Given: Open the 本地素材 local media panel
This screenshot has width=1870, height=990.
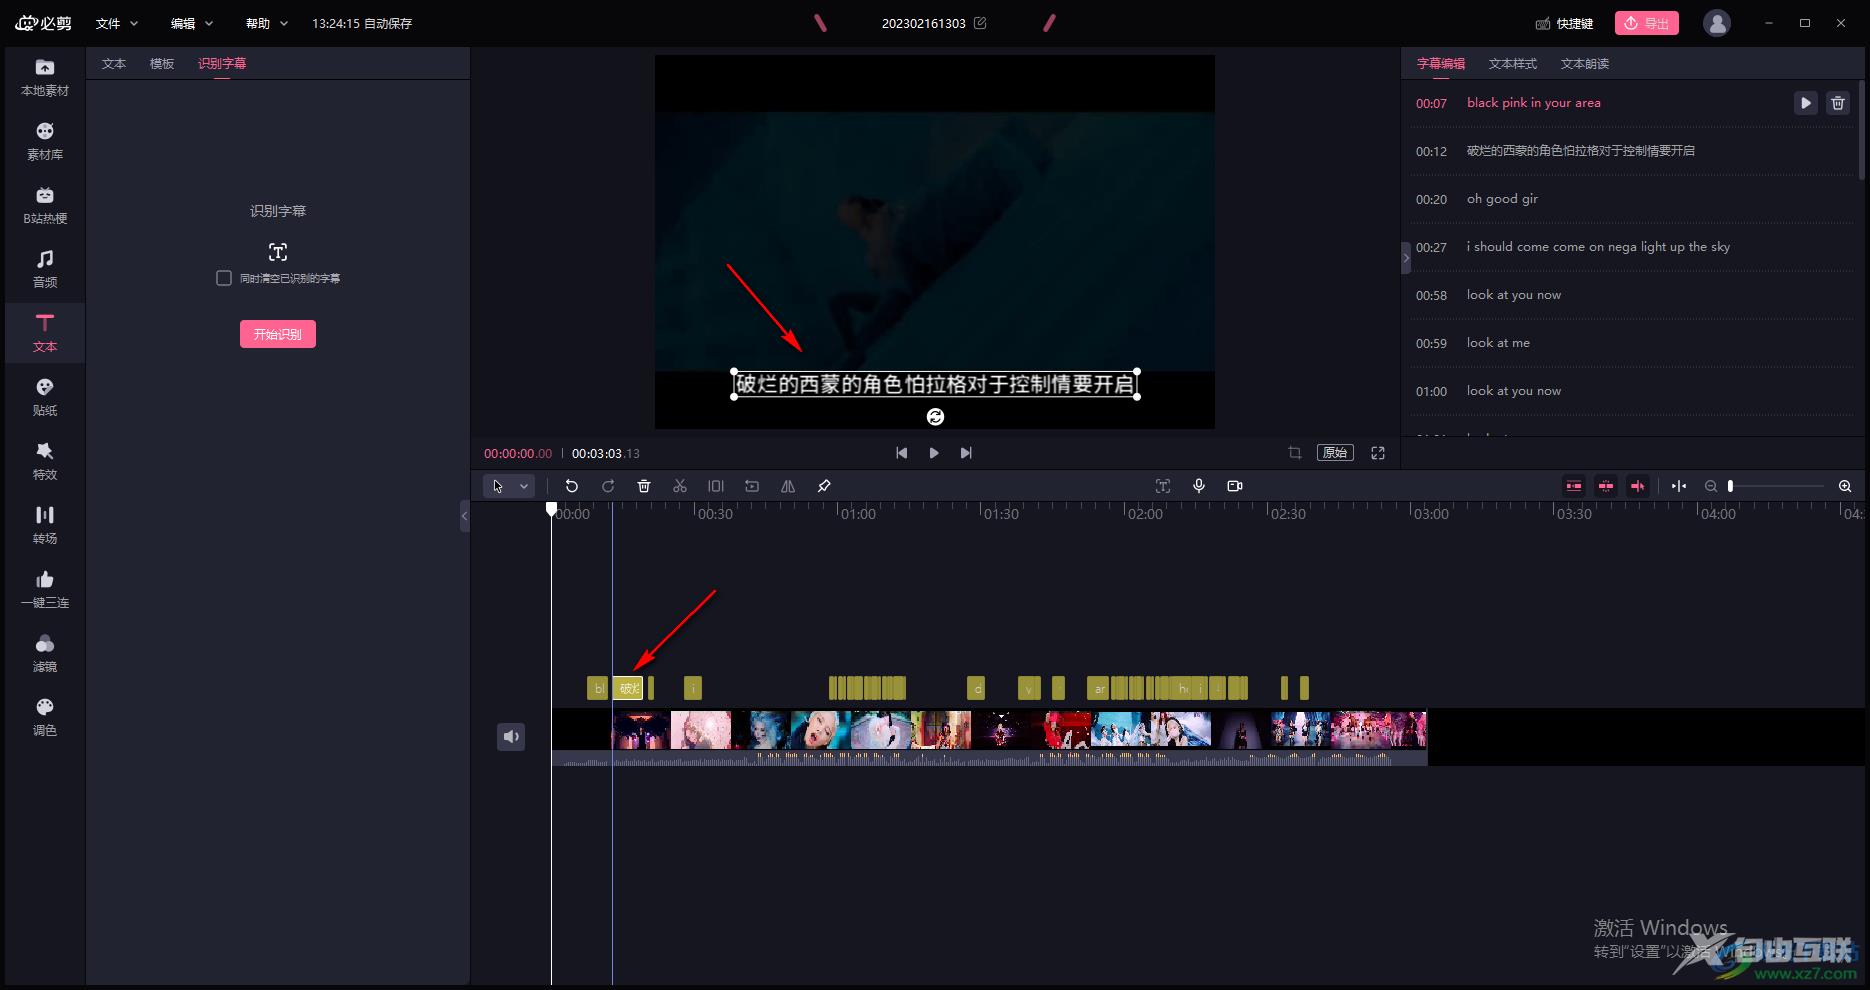Looking at the screenshot, I should pos(45,78).
